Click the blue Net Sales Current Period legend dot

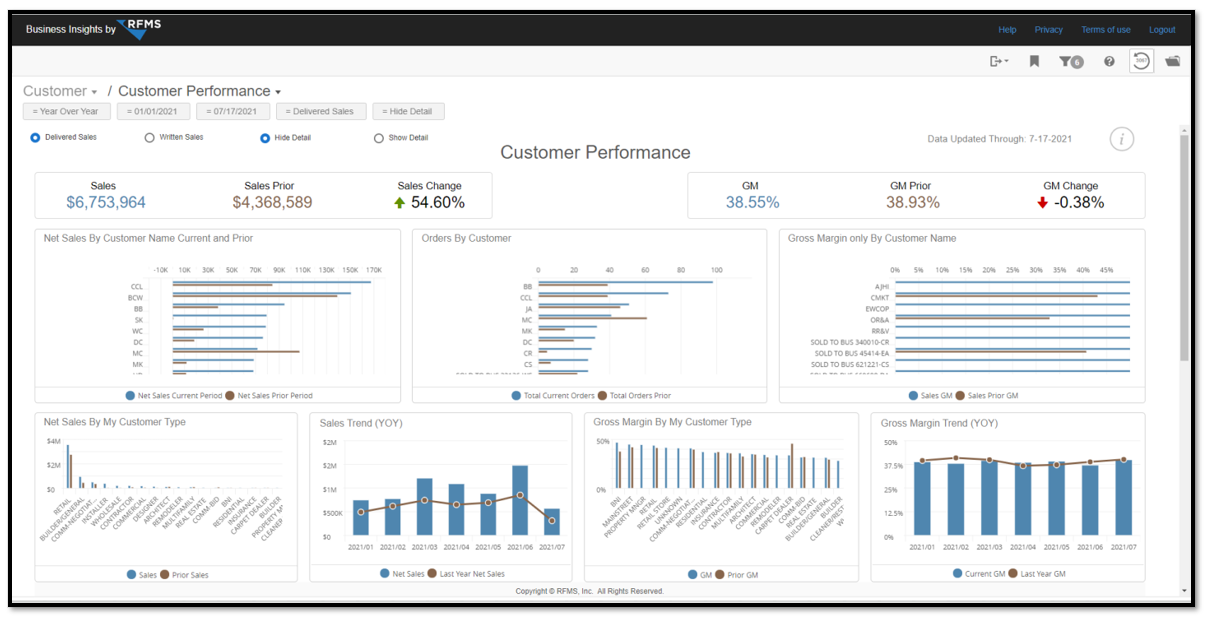[130, 396]
